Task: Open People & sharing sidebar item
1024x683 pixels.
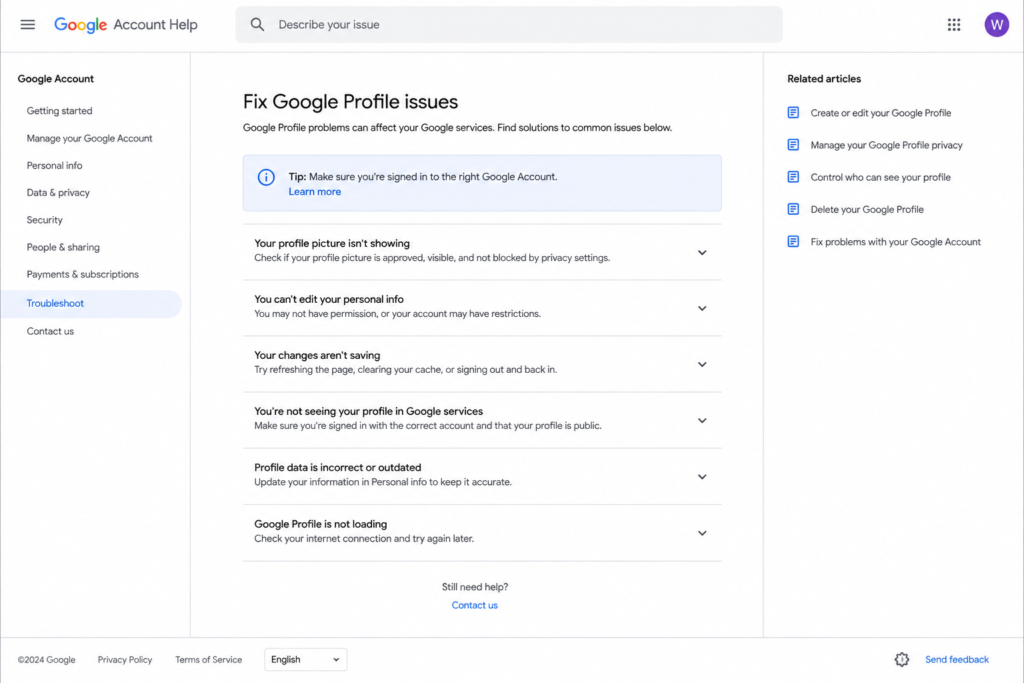Action: tap(63, 247)
